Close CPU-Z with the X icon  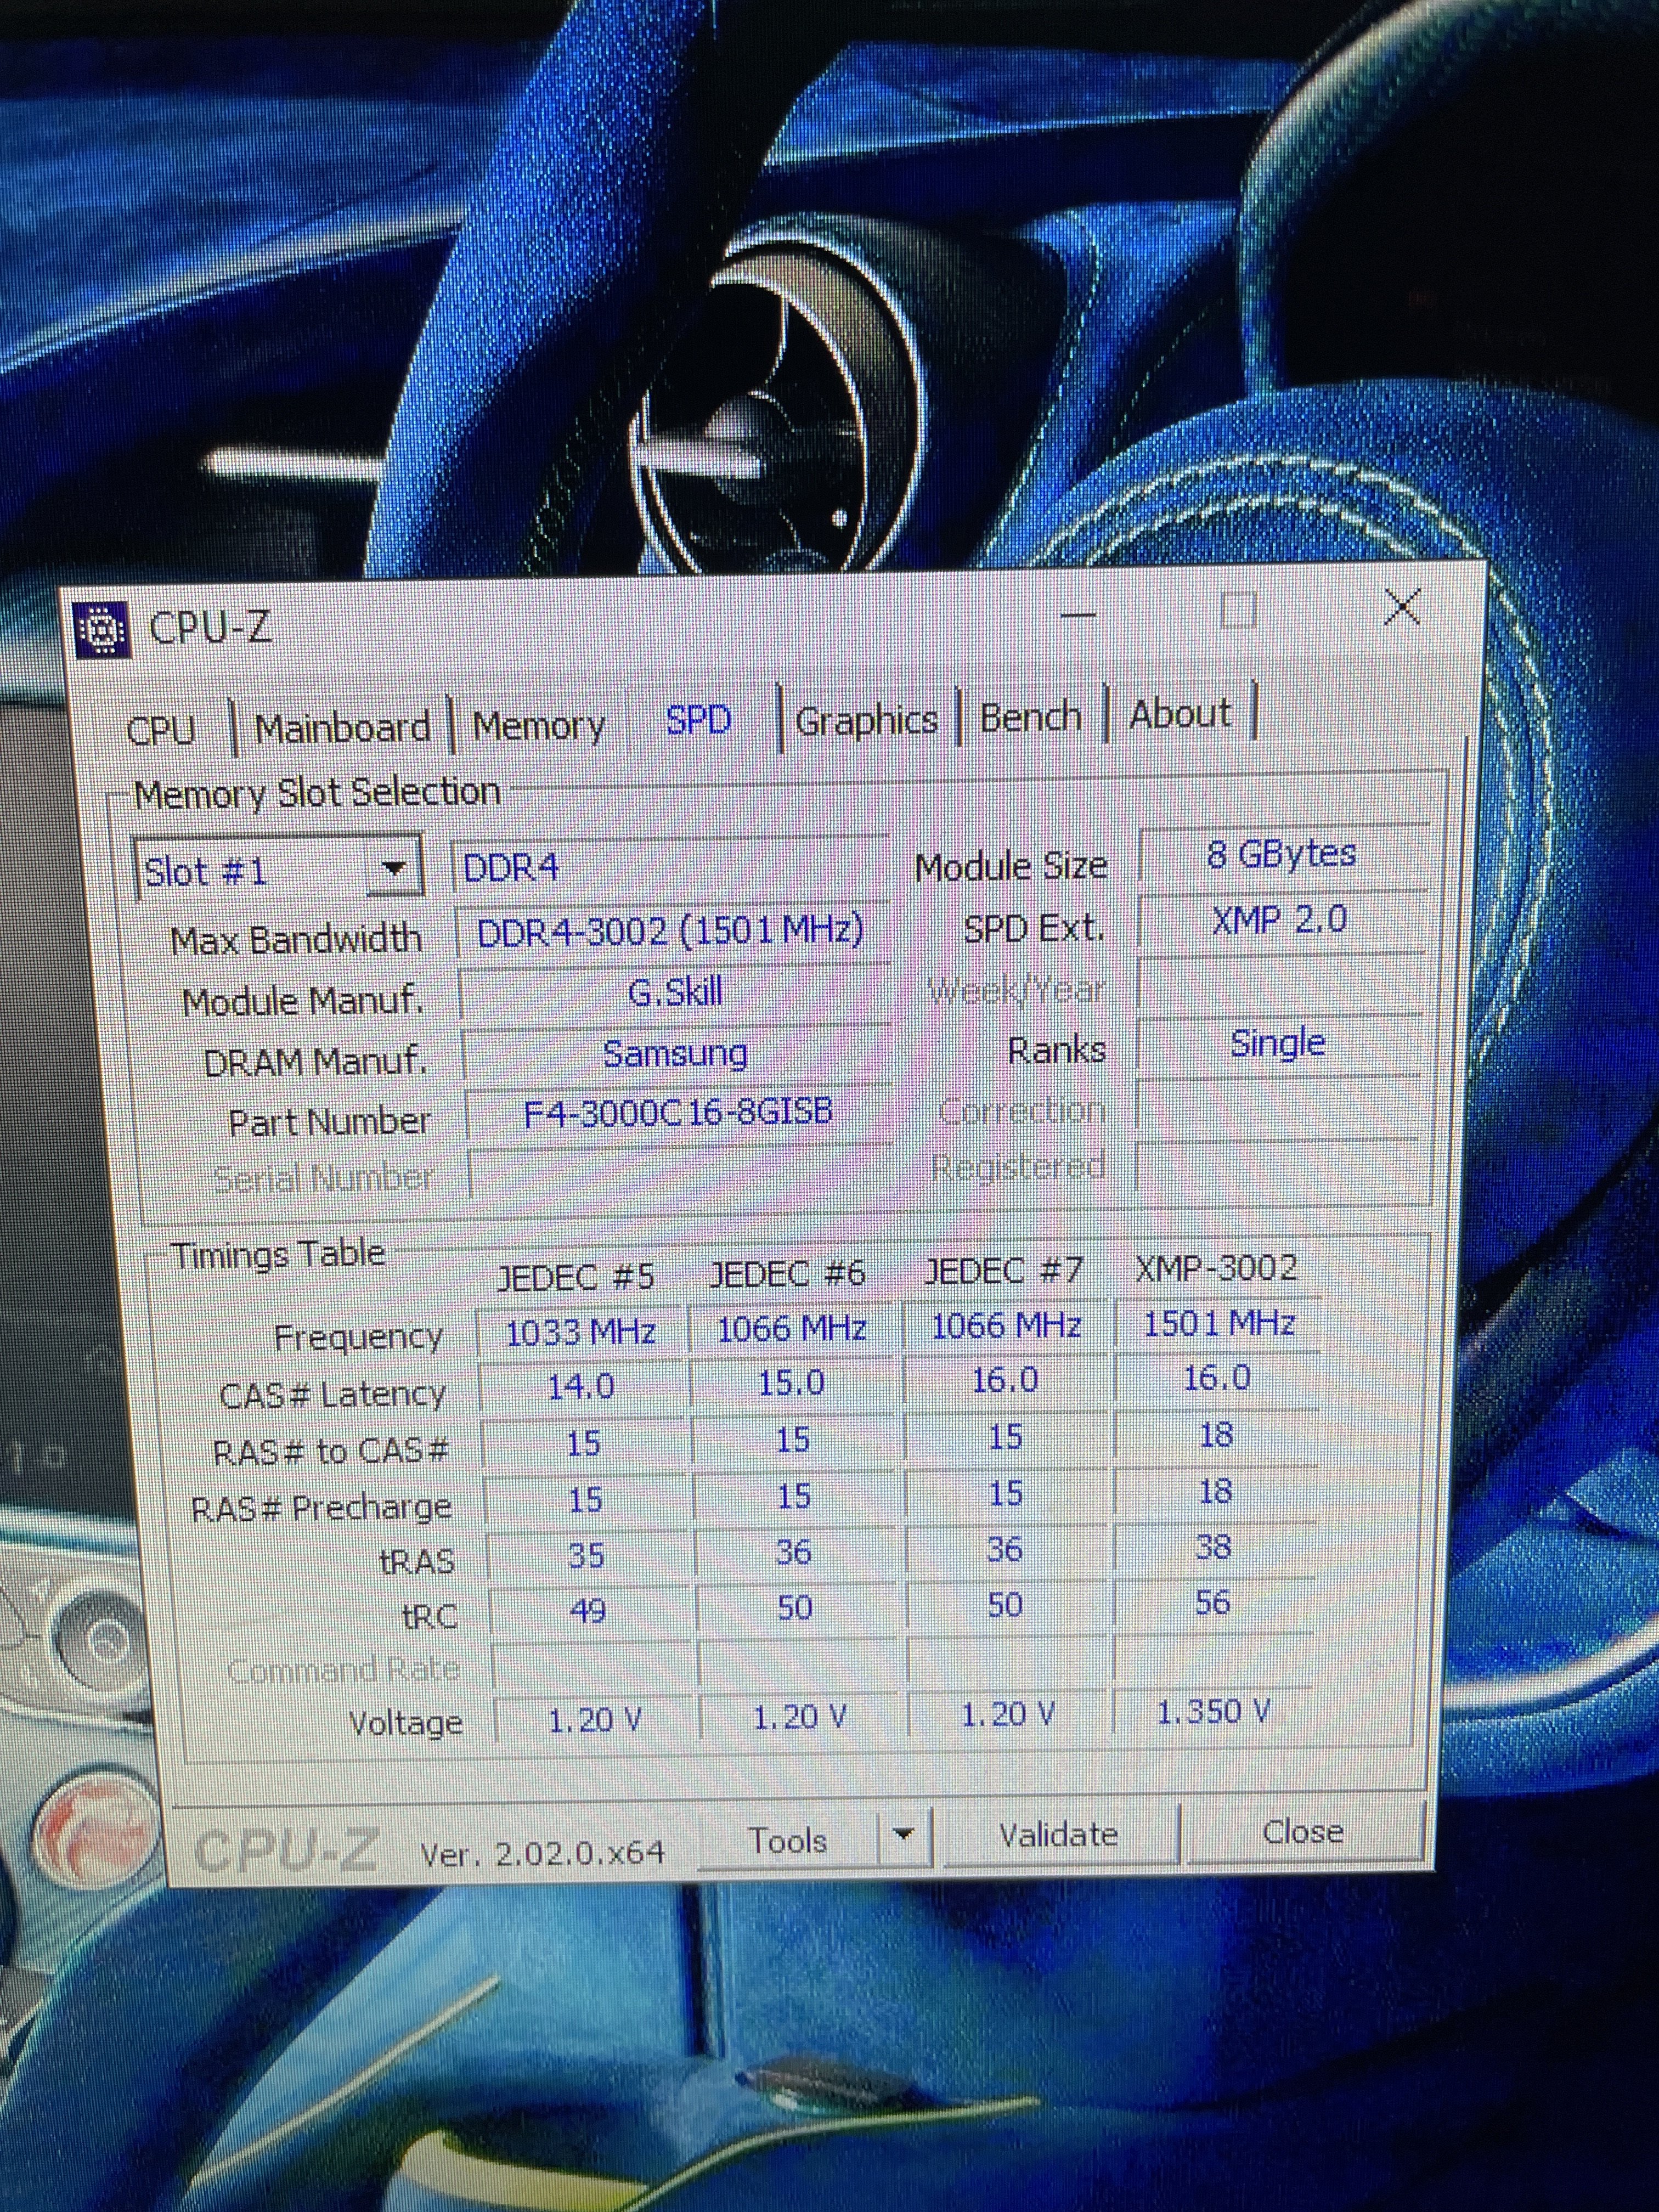pyautogui.click(x=1402, y=606)
